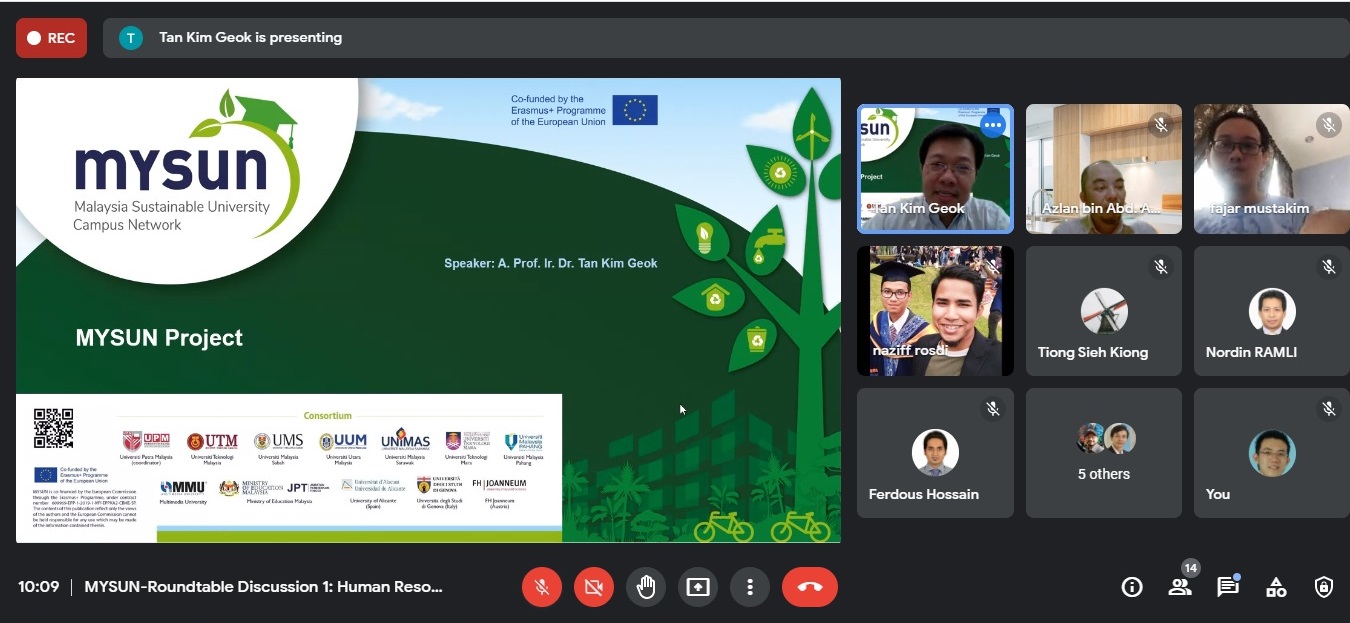Click the FH Joanneum logo
Image resolution: width=1350 pixels, height=623 pixels.
coord(499,485)
